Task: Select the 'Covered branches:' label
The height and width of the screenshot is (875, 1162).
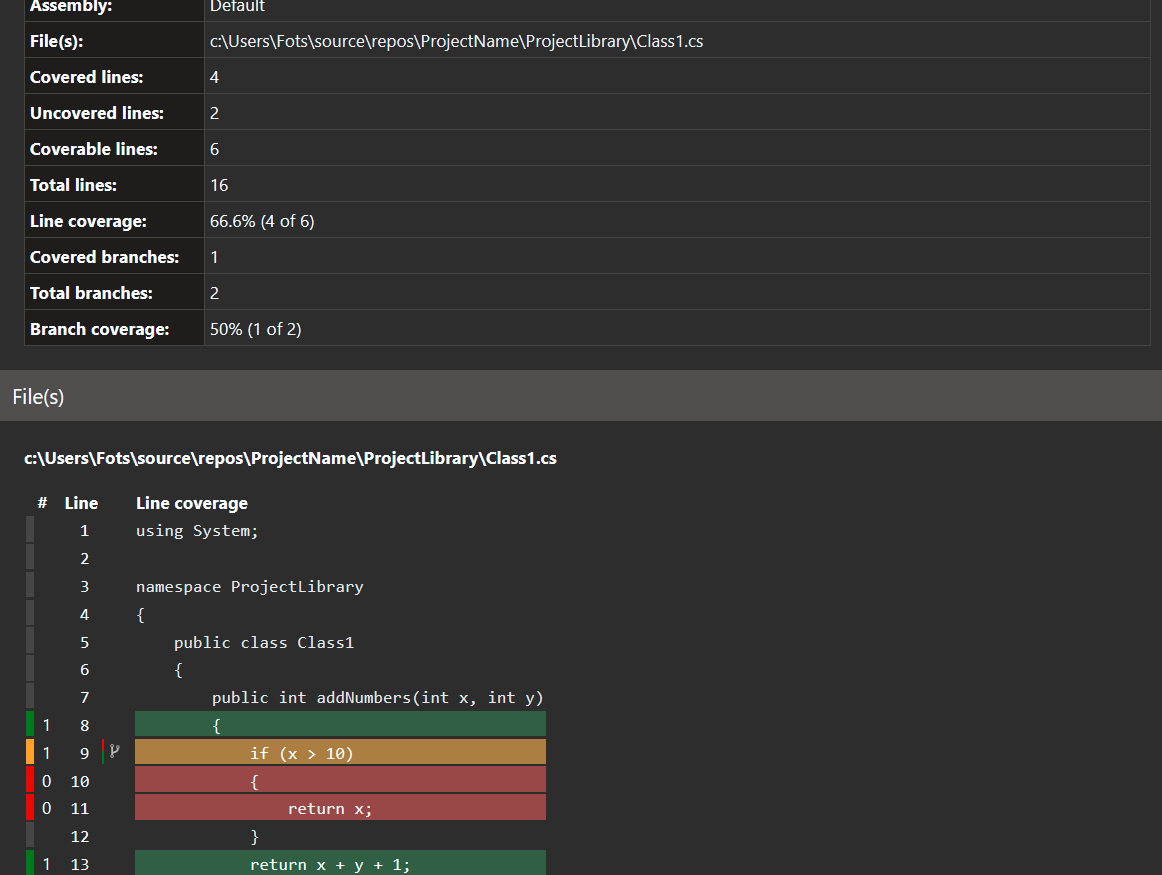Action: pos(104,257)
